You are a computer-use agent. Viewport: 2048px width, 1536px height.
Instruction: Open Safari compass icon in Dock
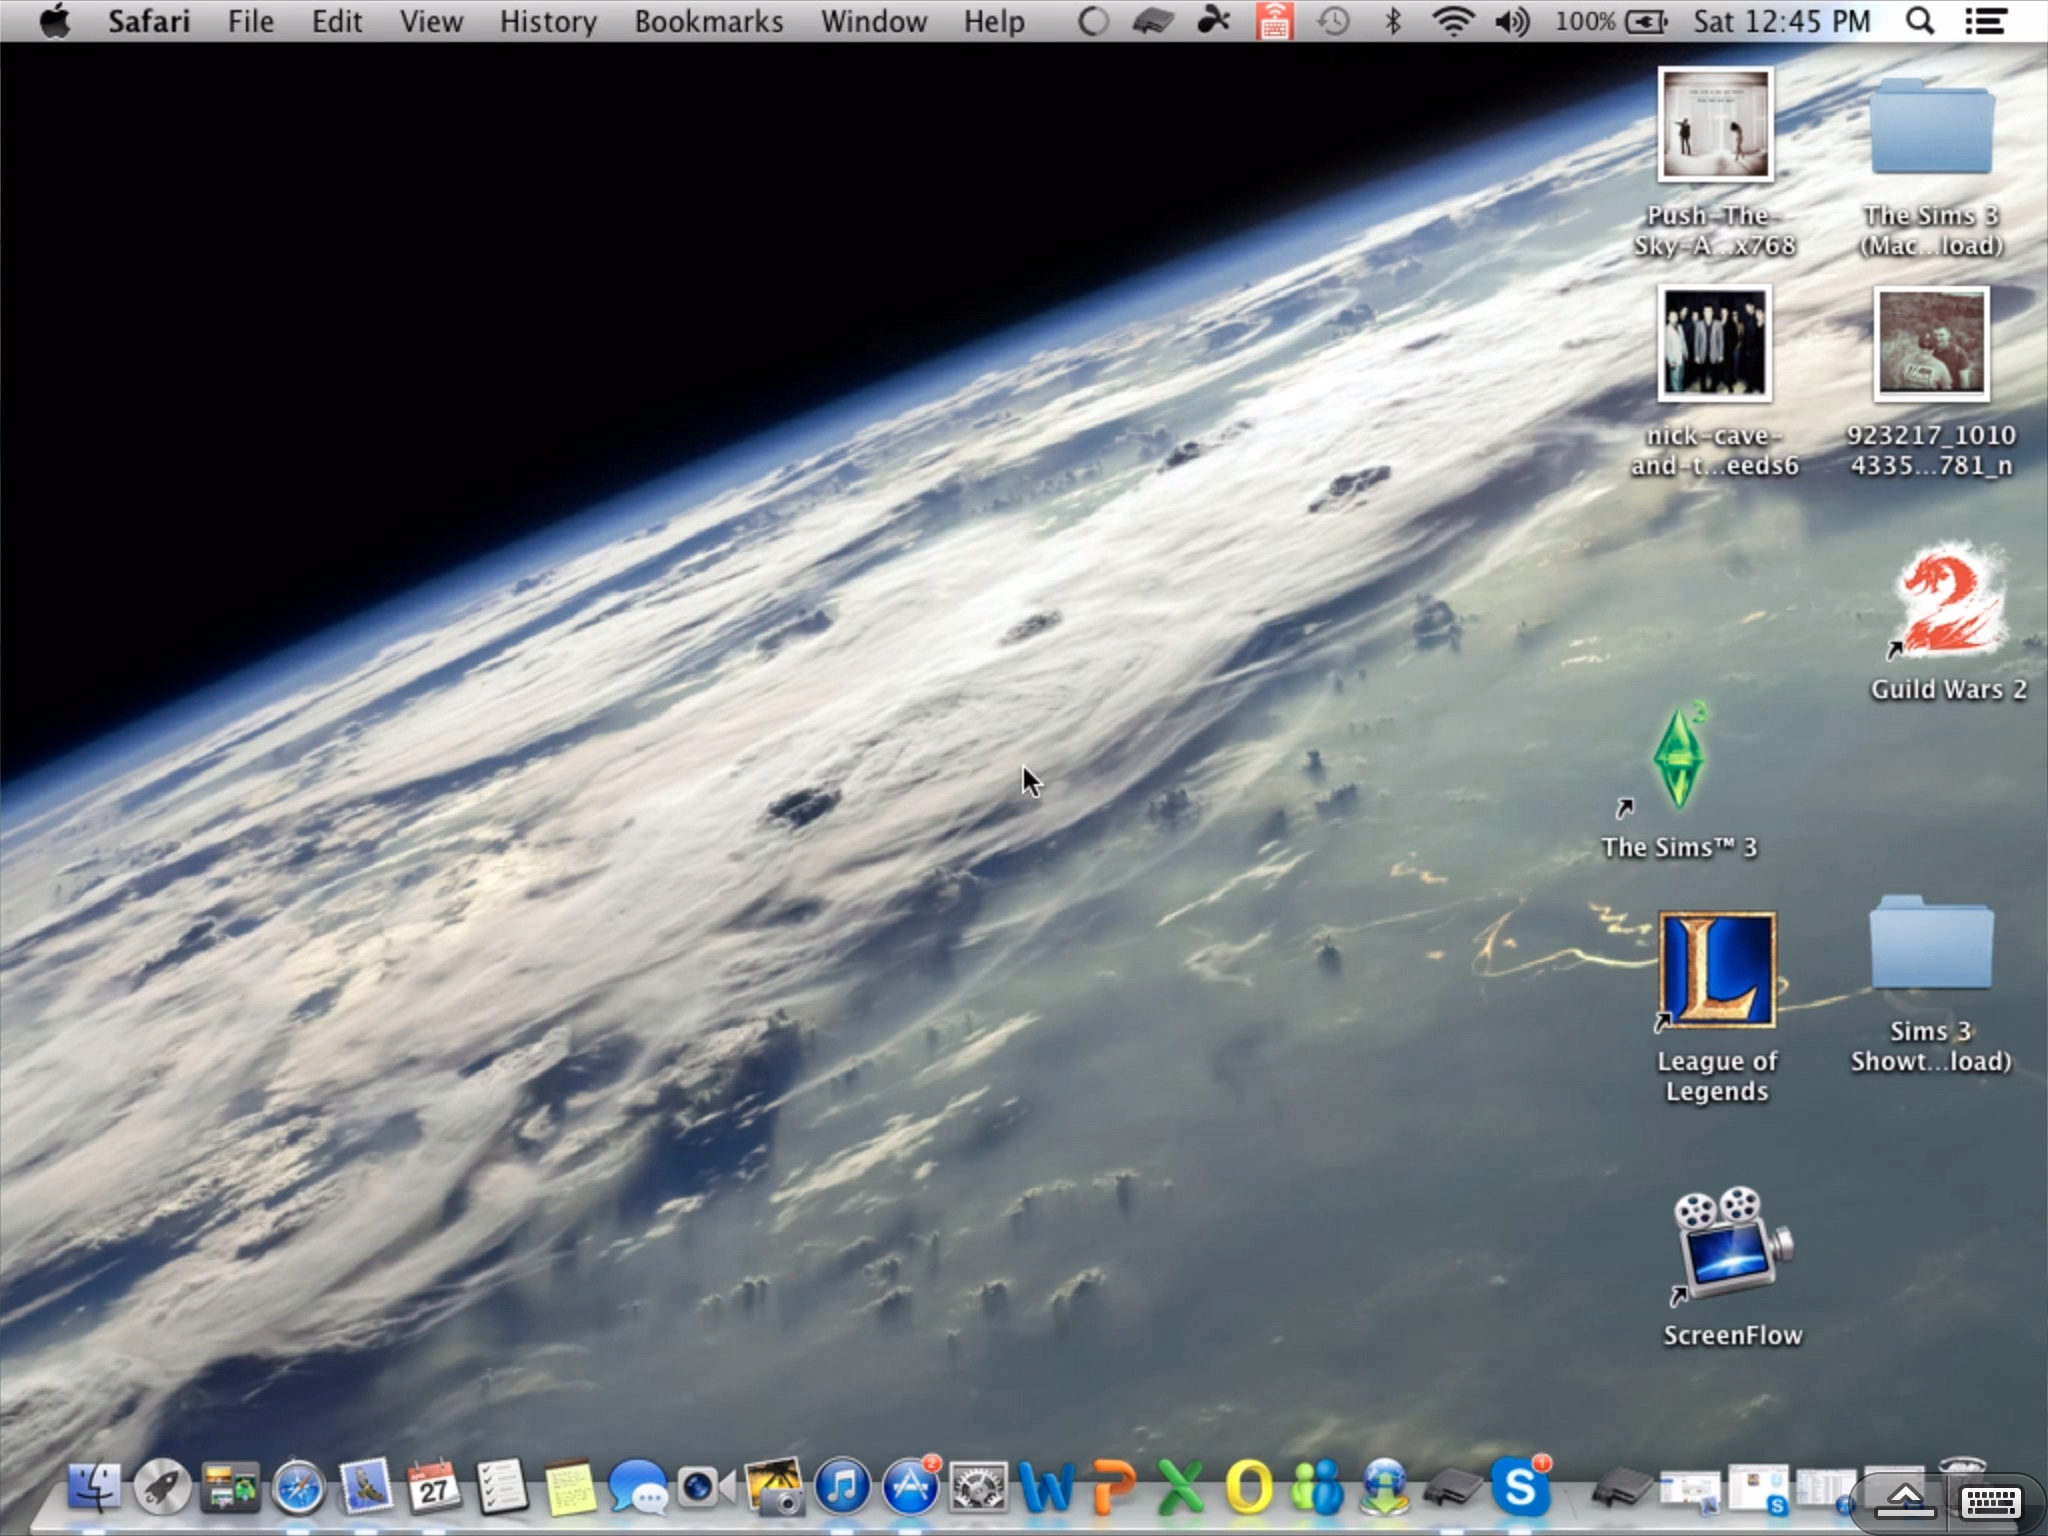298,1488
